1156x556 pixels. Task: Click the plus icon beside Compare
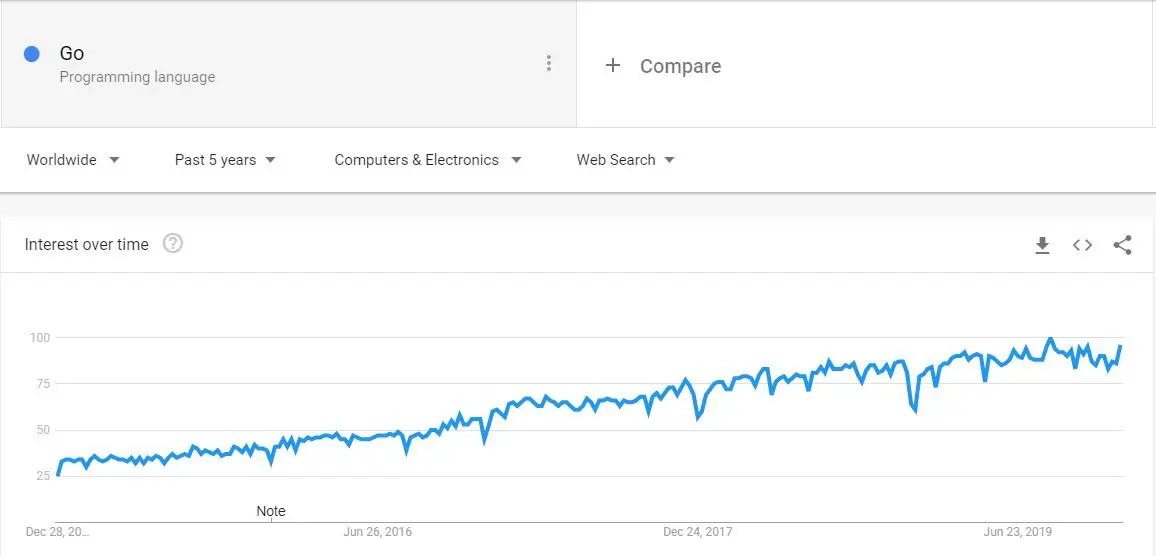[613, 66]
